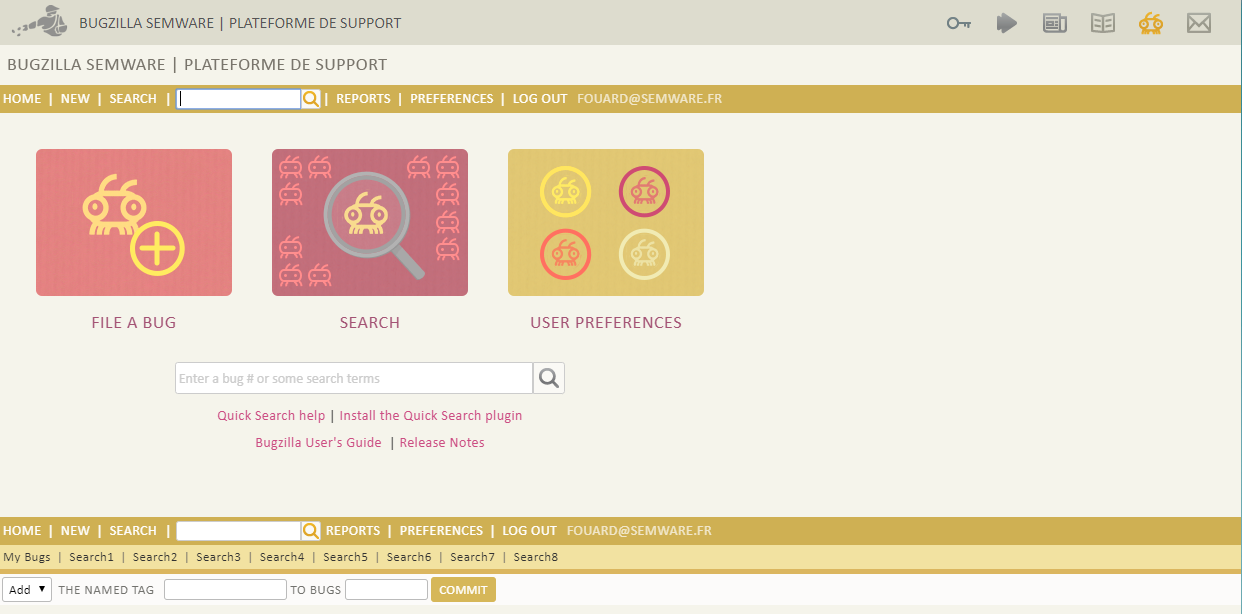This screenshot has width=1242, height=614.
Task: Open PREFERENCES in top navigation bar
Action: [x=452, y=99]
